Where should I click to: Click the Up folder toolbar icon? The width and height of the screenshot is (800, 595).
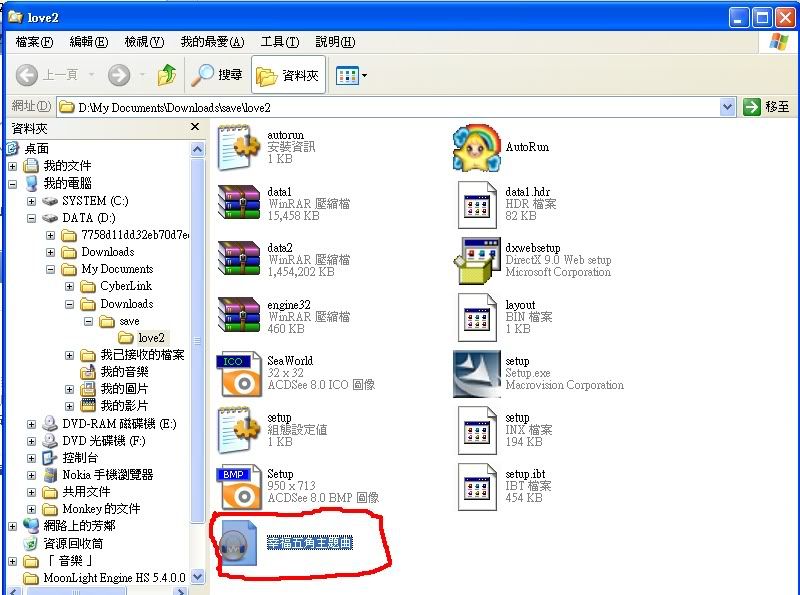[x=167, y=75]
